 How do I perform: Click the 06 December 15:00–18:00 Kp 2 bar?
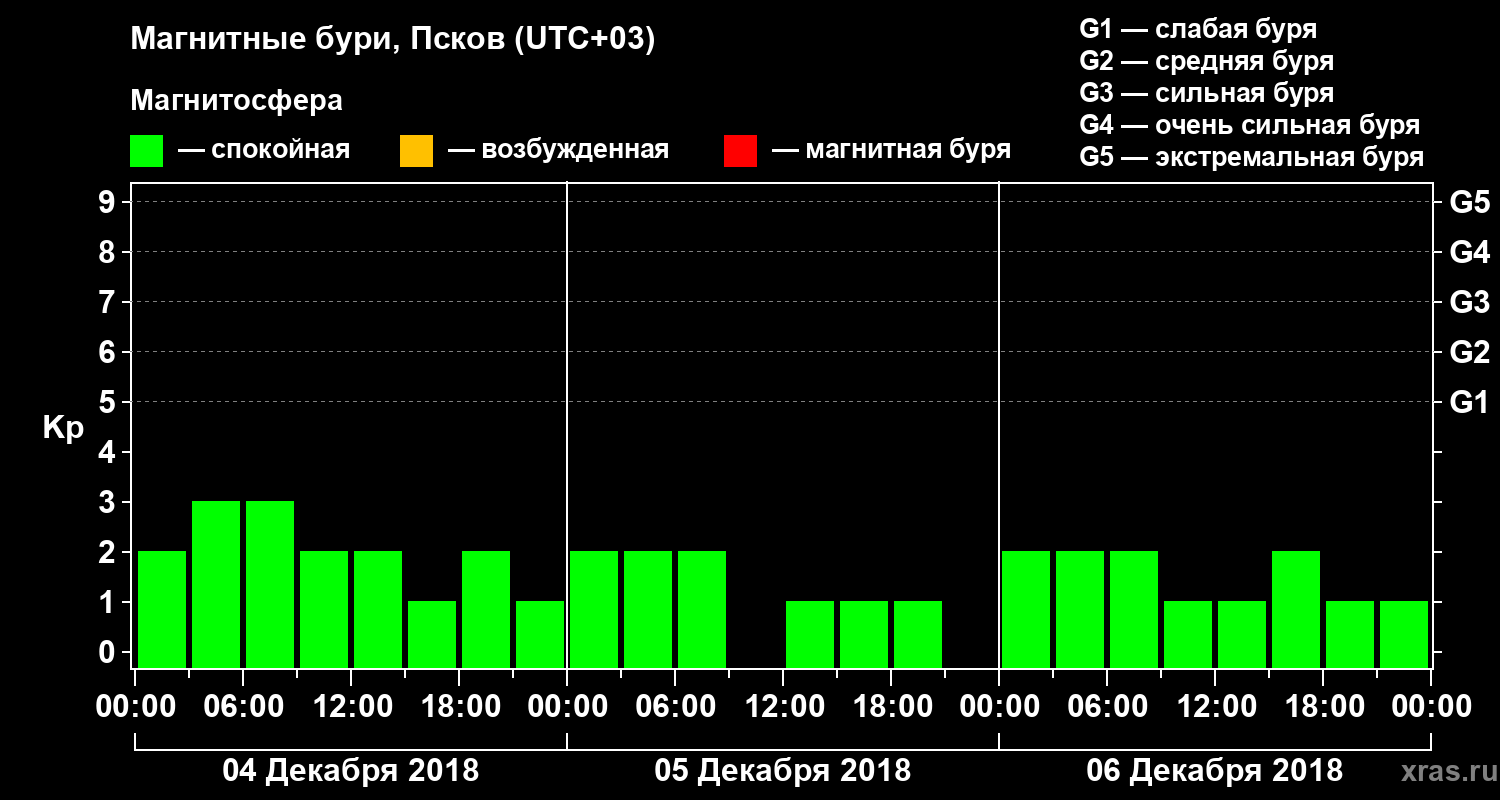click(x=1296, y=609)
